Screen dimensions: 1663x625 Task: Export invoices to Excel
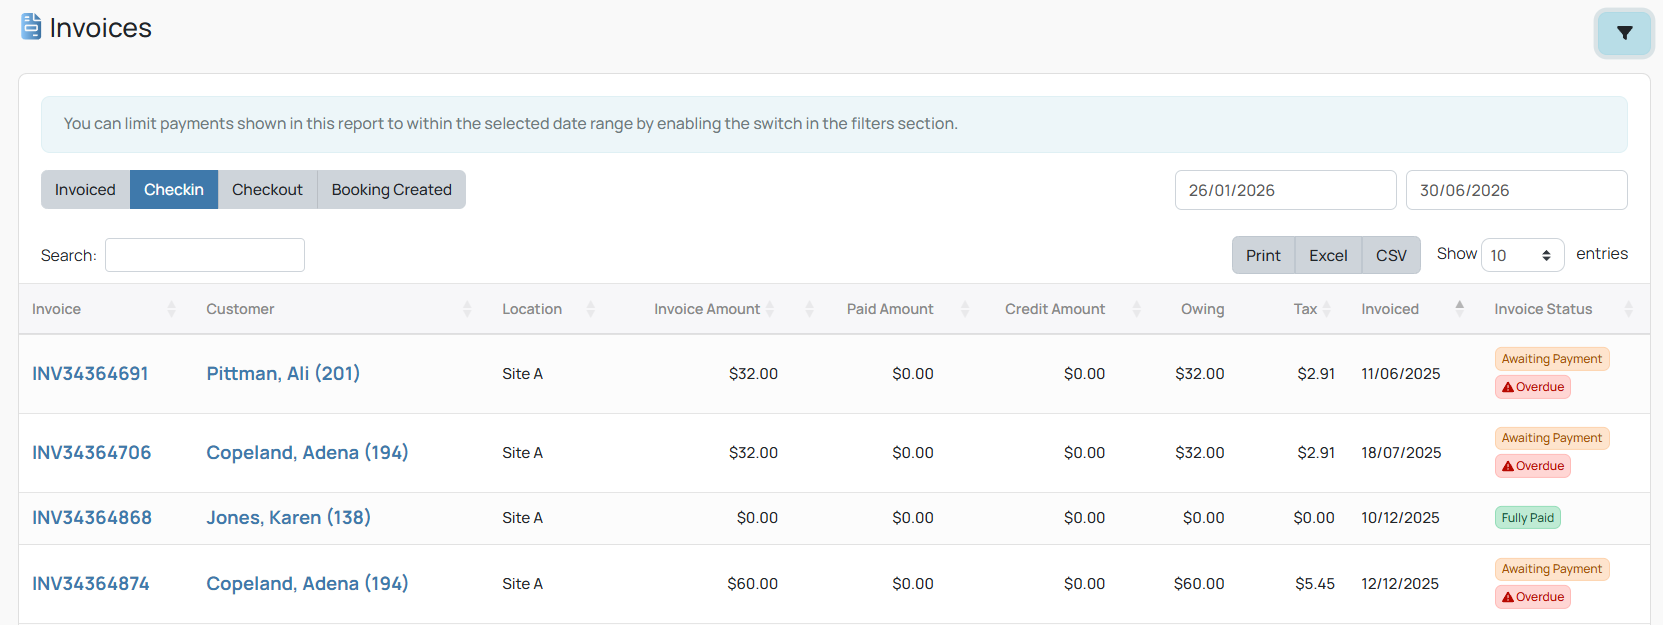1328,255
